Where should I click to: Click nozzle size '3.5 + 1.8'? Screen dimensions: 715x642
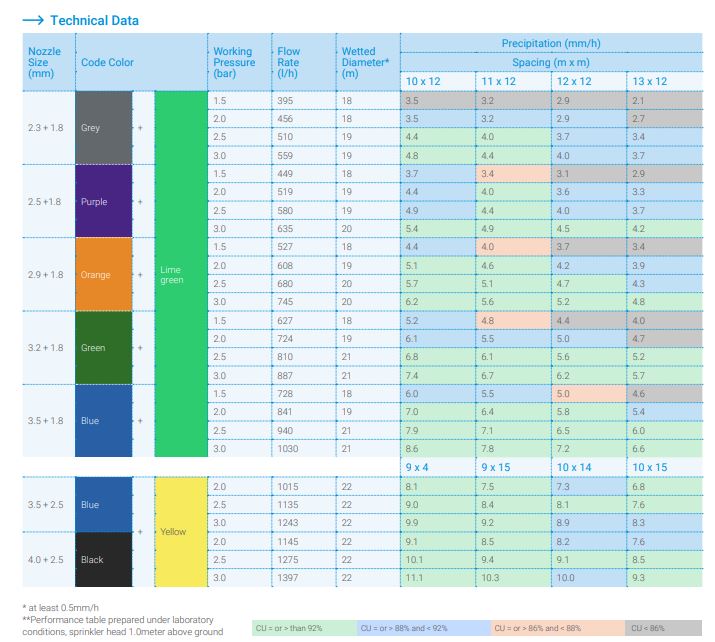coord(46,421)
